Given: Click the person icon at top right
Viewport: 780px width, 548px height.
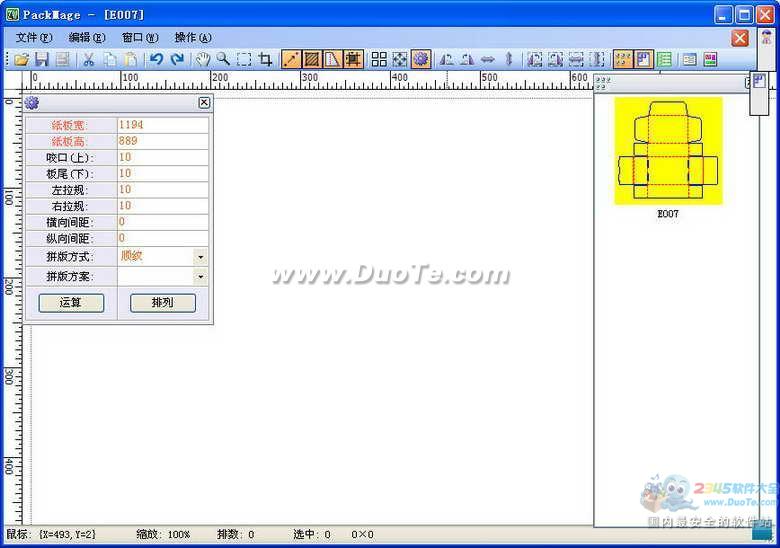Looking at the screenshot, I should tap(767, 37).
